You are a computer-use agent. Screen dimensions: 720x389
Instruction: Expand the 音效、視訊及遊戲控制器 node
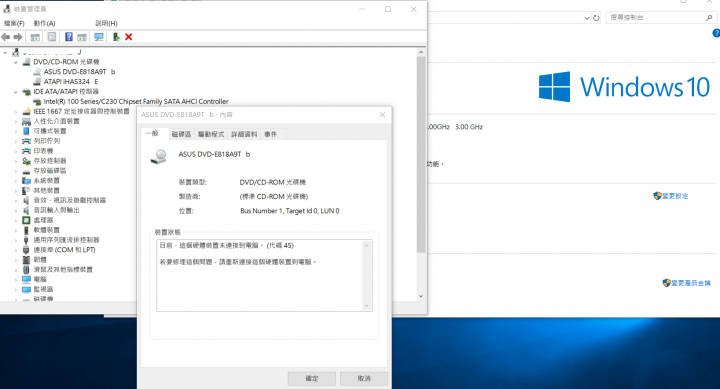click(x=16, y=200)
